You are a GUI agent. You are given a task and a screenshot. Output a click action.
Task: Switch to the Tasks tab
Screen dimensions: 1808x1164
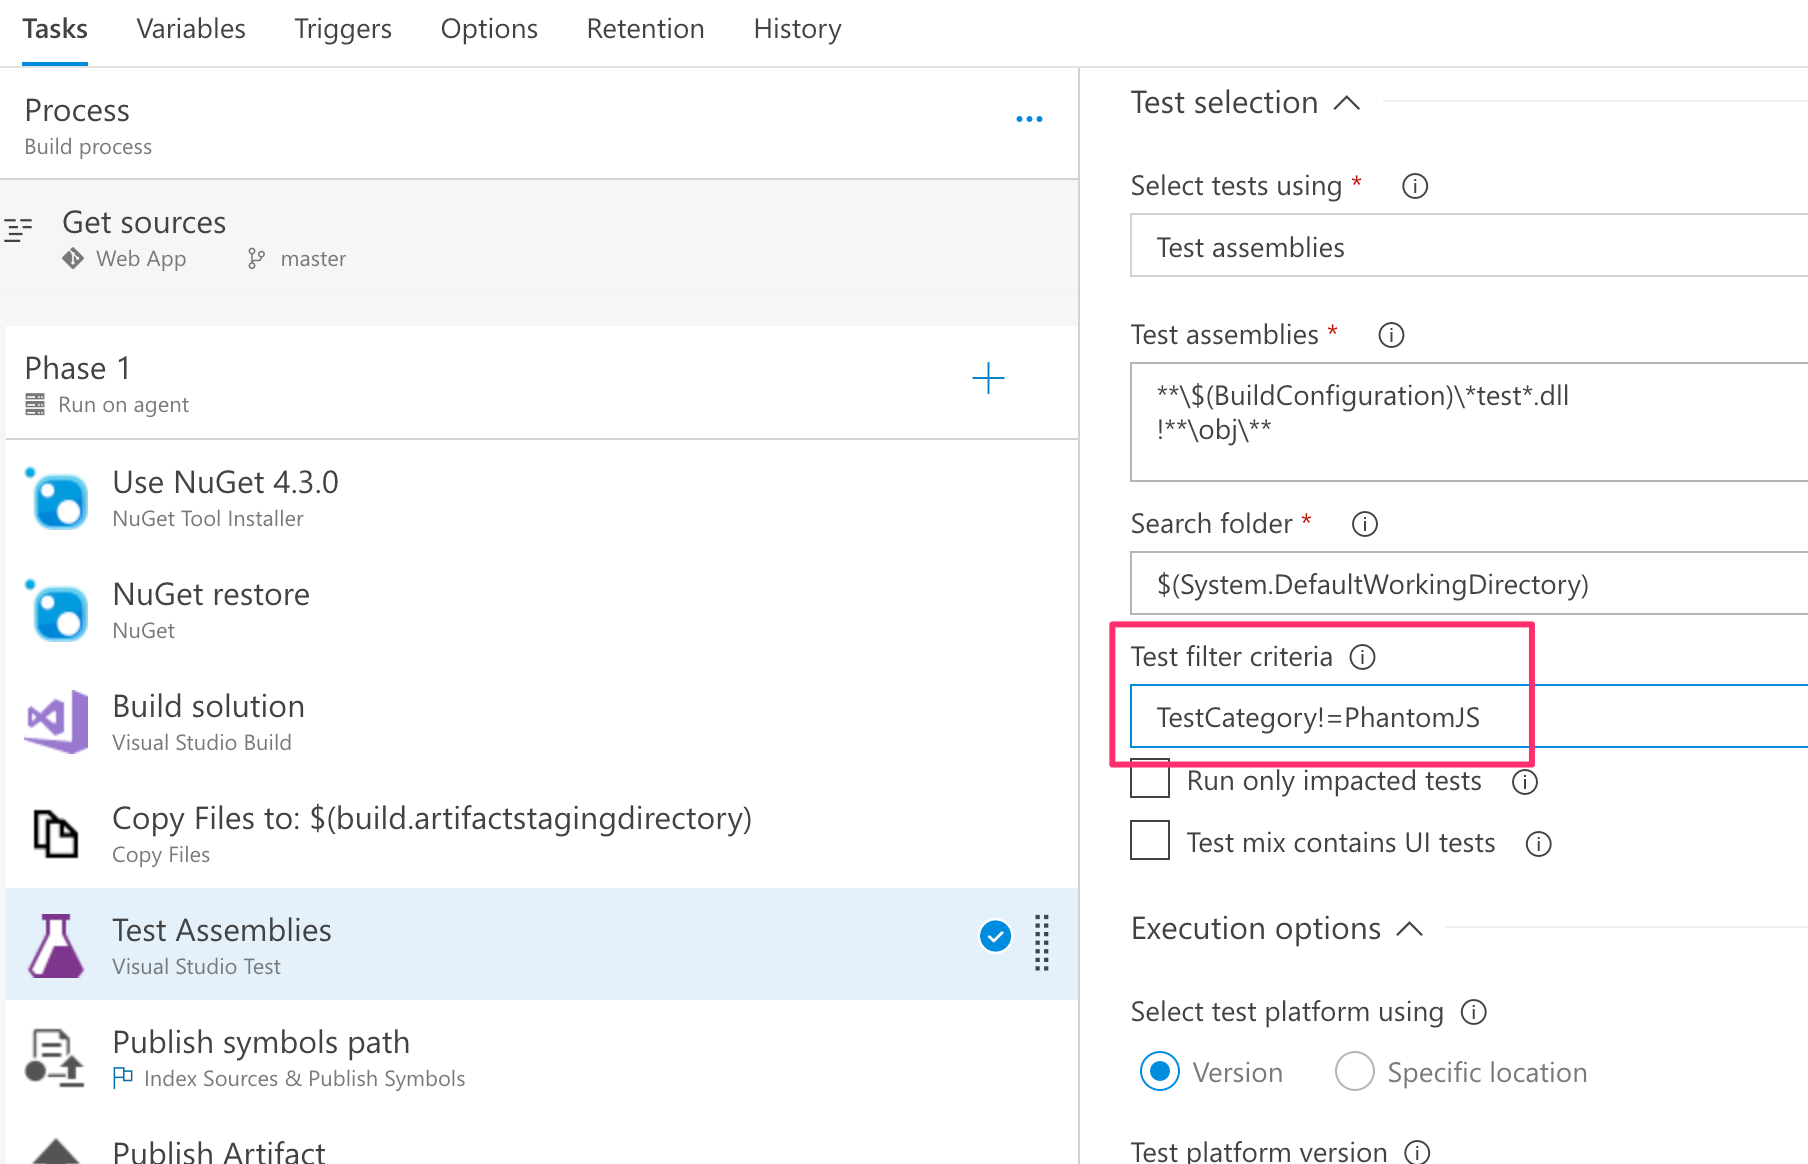[55, 29]
